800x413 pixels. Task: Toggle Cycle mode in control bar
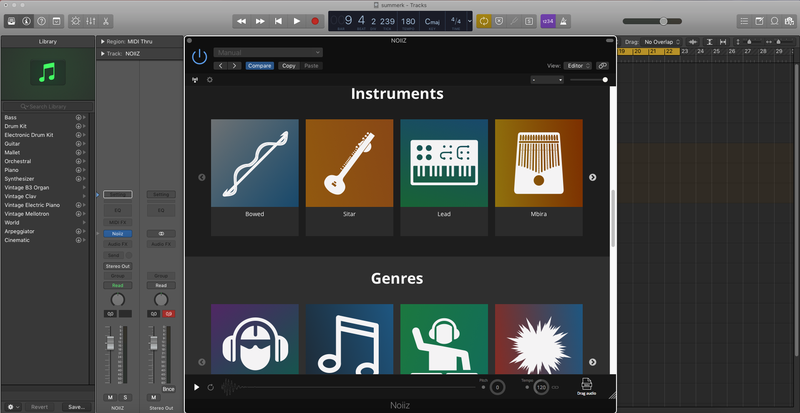[x=483, y=21]
